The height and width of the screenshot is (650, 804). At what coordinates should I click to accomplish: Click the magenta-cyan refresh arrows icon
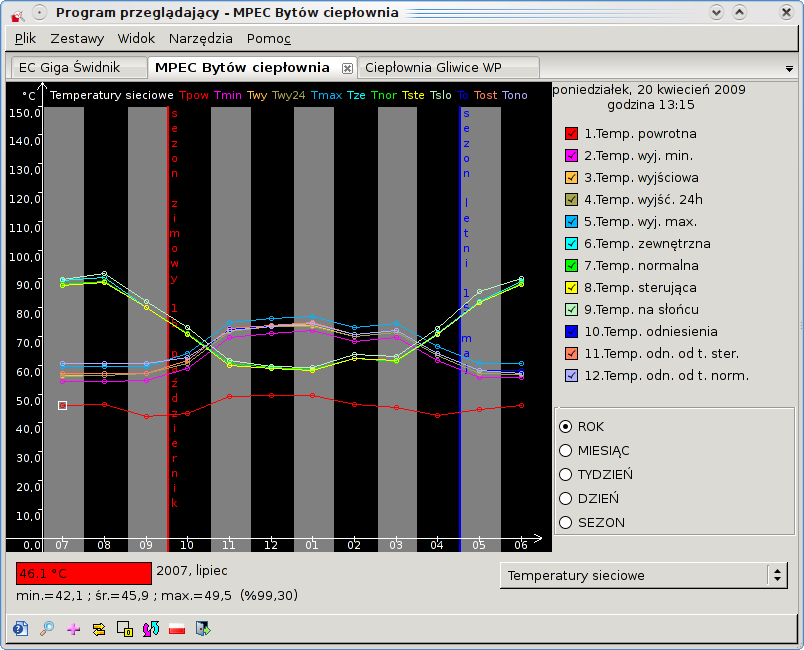click(151, 629)
